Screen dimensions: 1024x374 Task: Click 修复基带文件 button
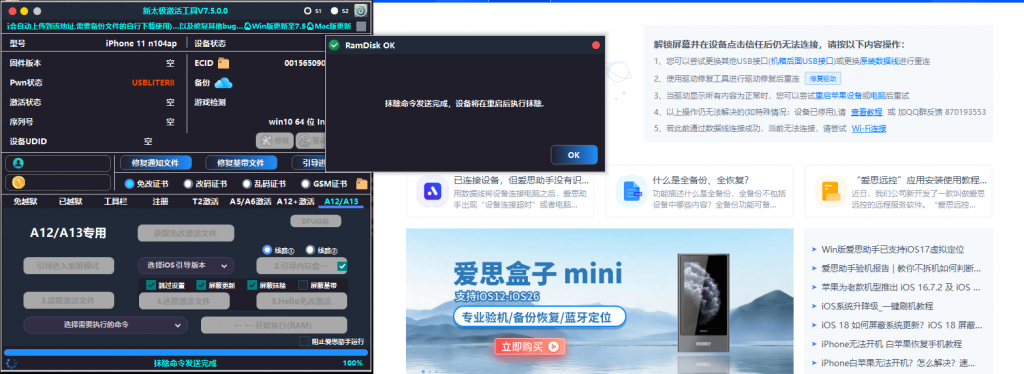(x=241, y=163)
